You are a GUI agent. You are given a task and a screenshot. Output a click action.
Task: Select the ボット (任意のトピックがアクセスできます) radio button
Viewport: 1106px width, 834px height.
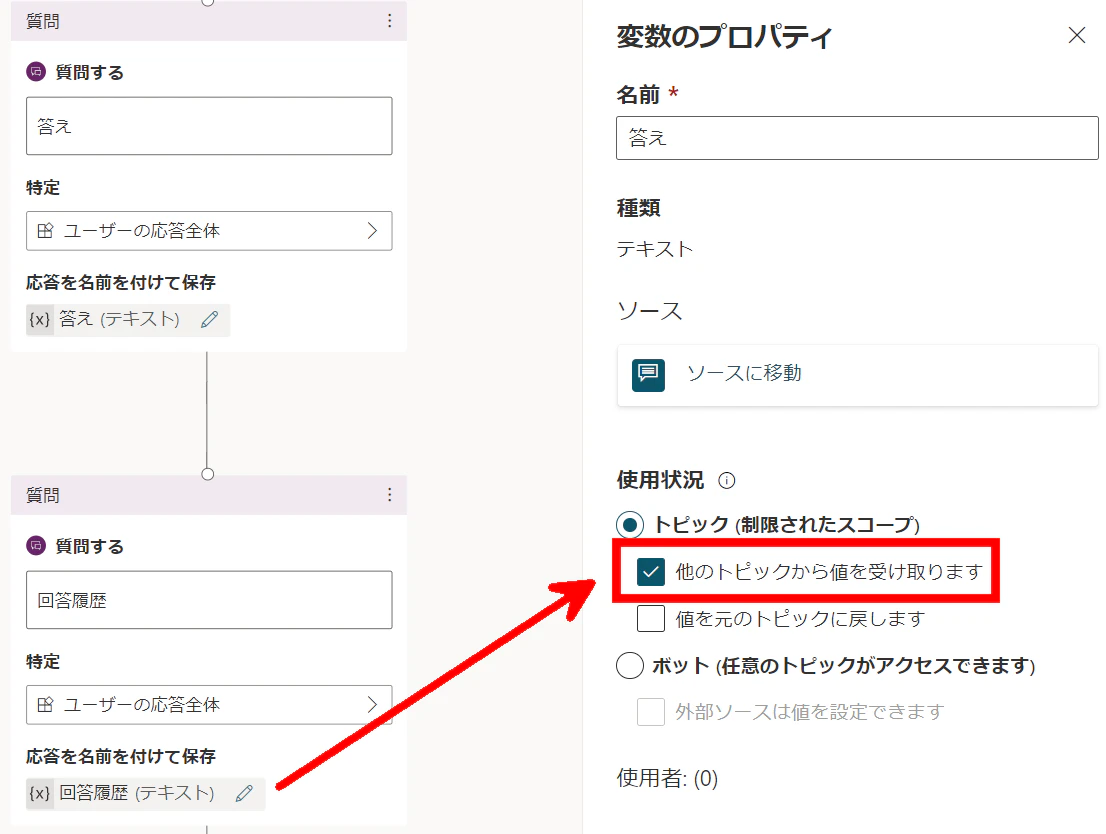point(630,665)
